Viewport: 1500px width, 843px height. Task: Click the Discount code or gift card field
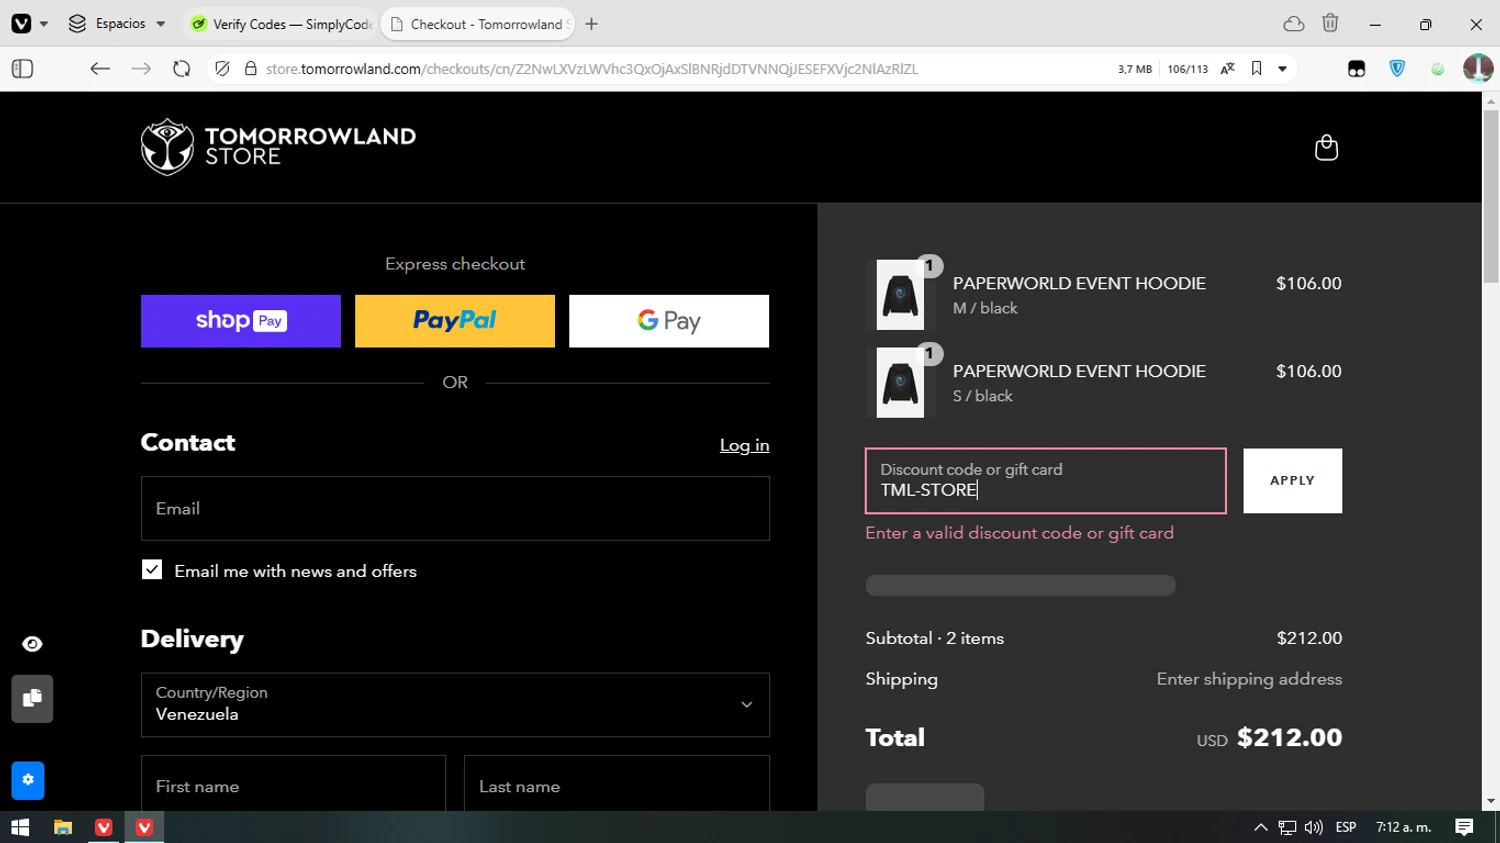[1046, 481]
